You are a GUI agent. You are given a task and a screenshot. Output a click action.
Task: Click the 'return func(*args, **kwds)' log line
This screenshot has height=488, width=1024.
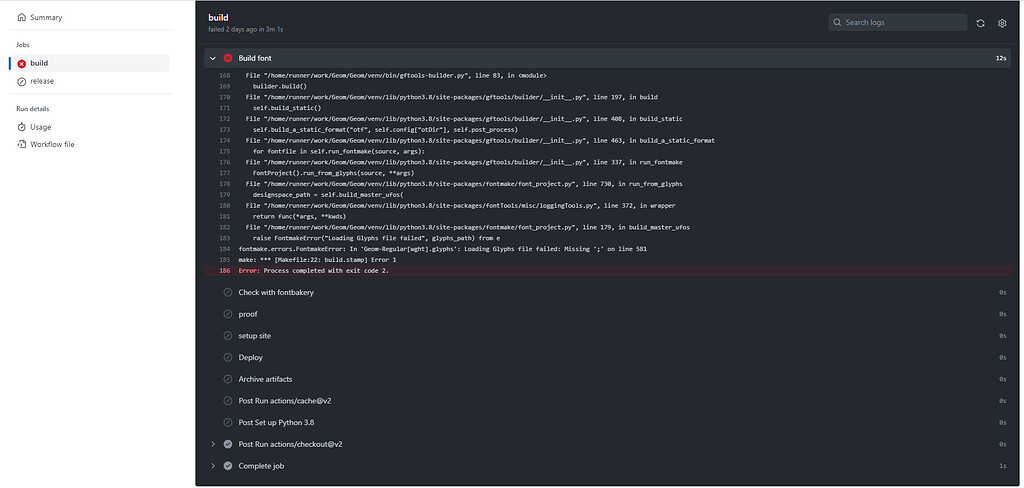(x=299, y=216)
